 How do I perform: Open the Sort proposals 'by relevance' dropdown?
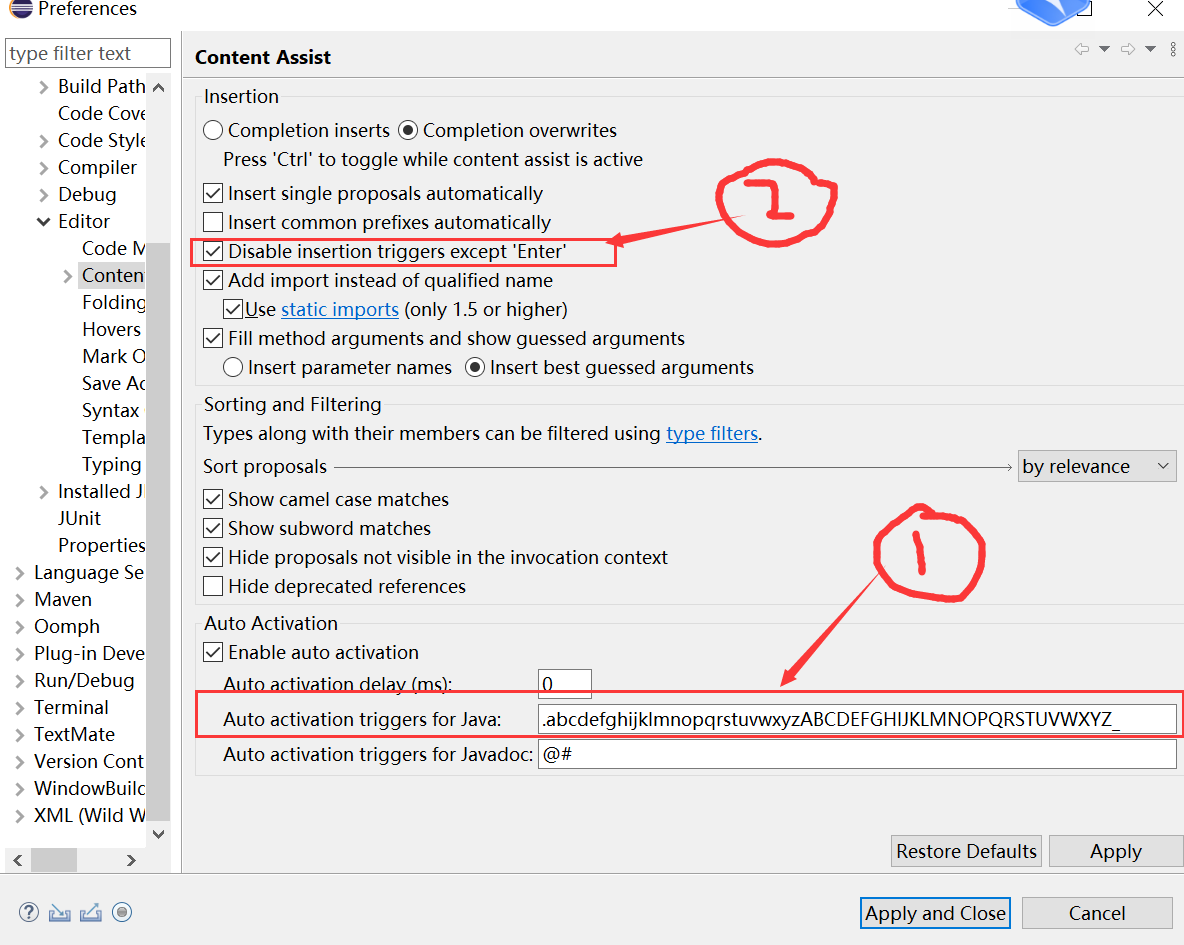tap(1096, 467)
